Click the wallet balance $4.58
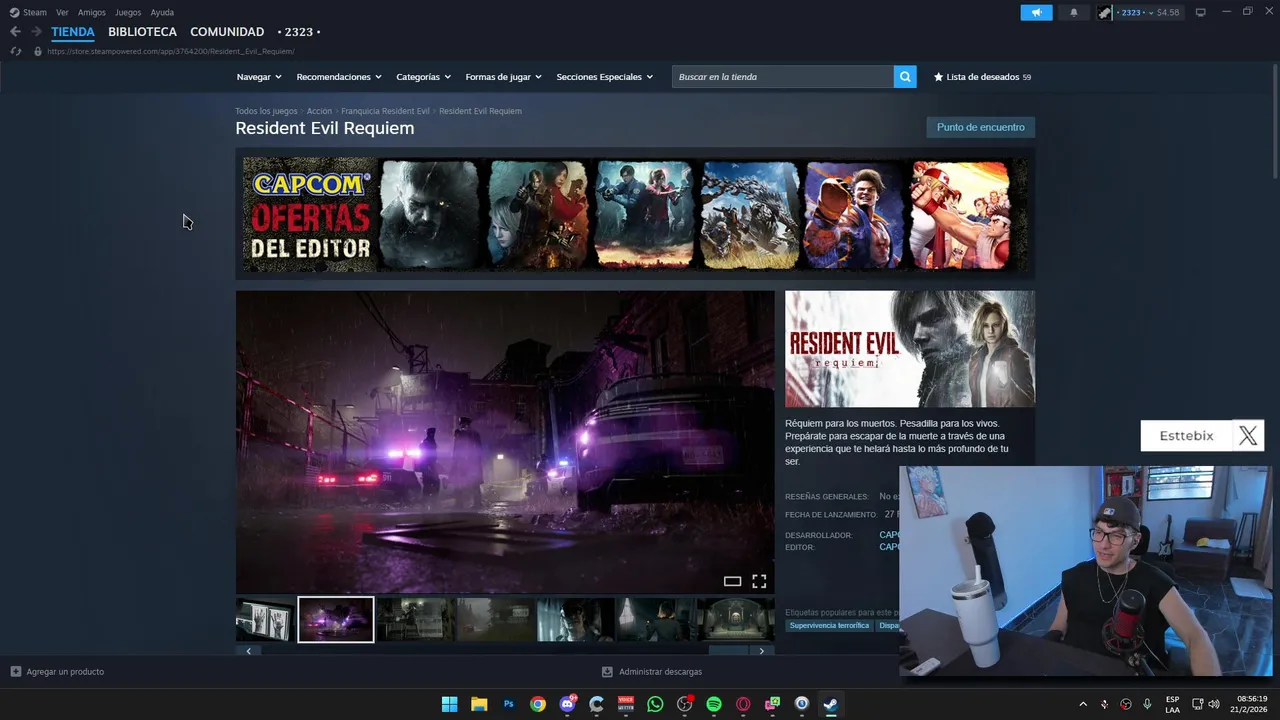This screenshot has height=720, width=1280. [x=1168, y=12]
